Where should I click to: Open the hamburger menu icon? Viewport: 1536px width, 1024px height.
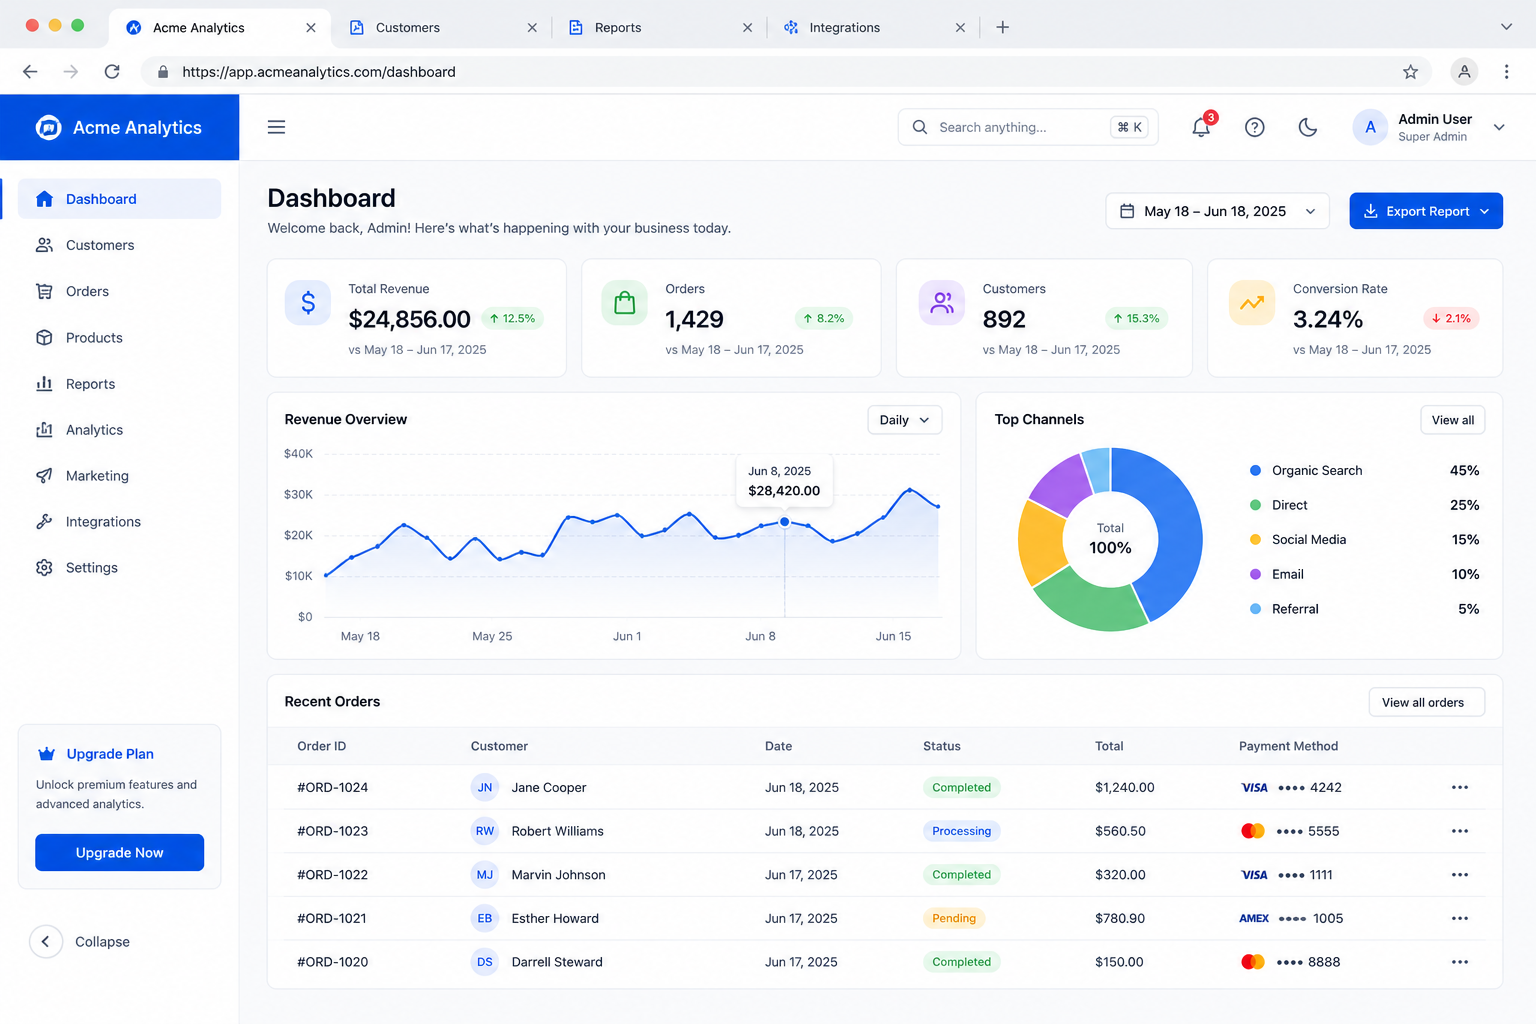pos(277,127)
